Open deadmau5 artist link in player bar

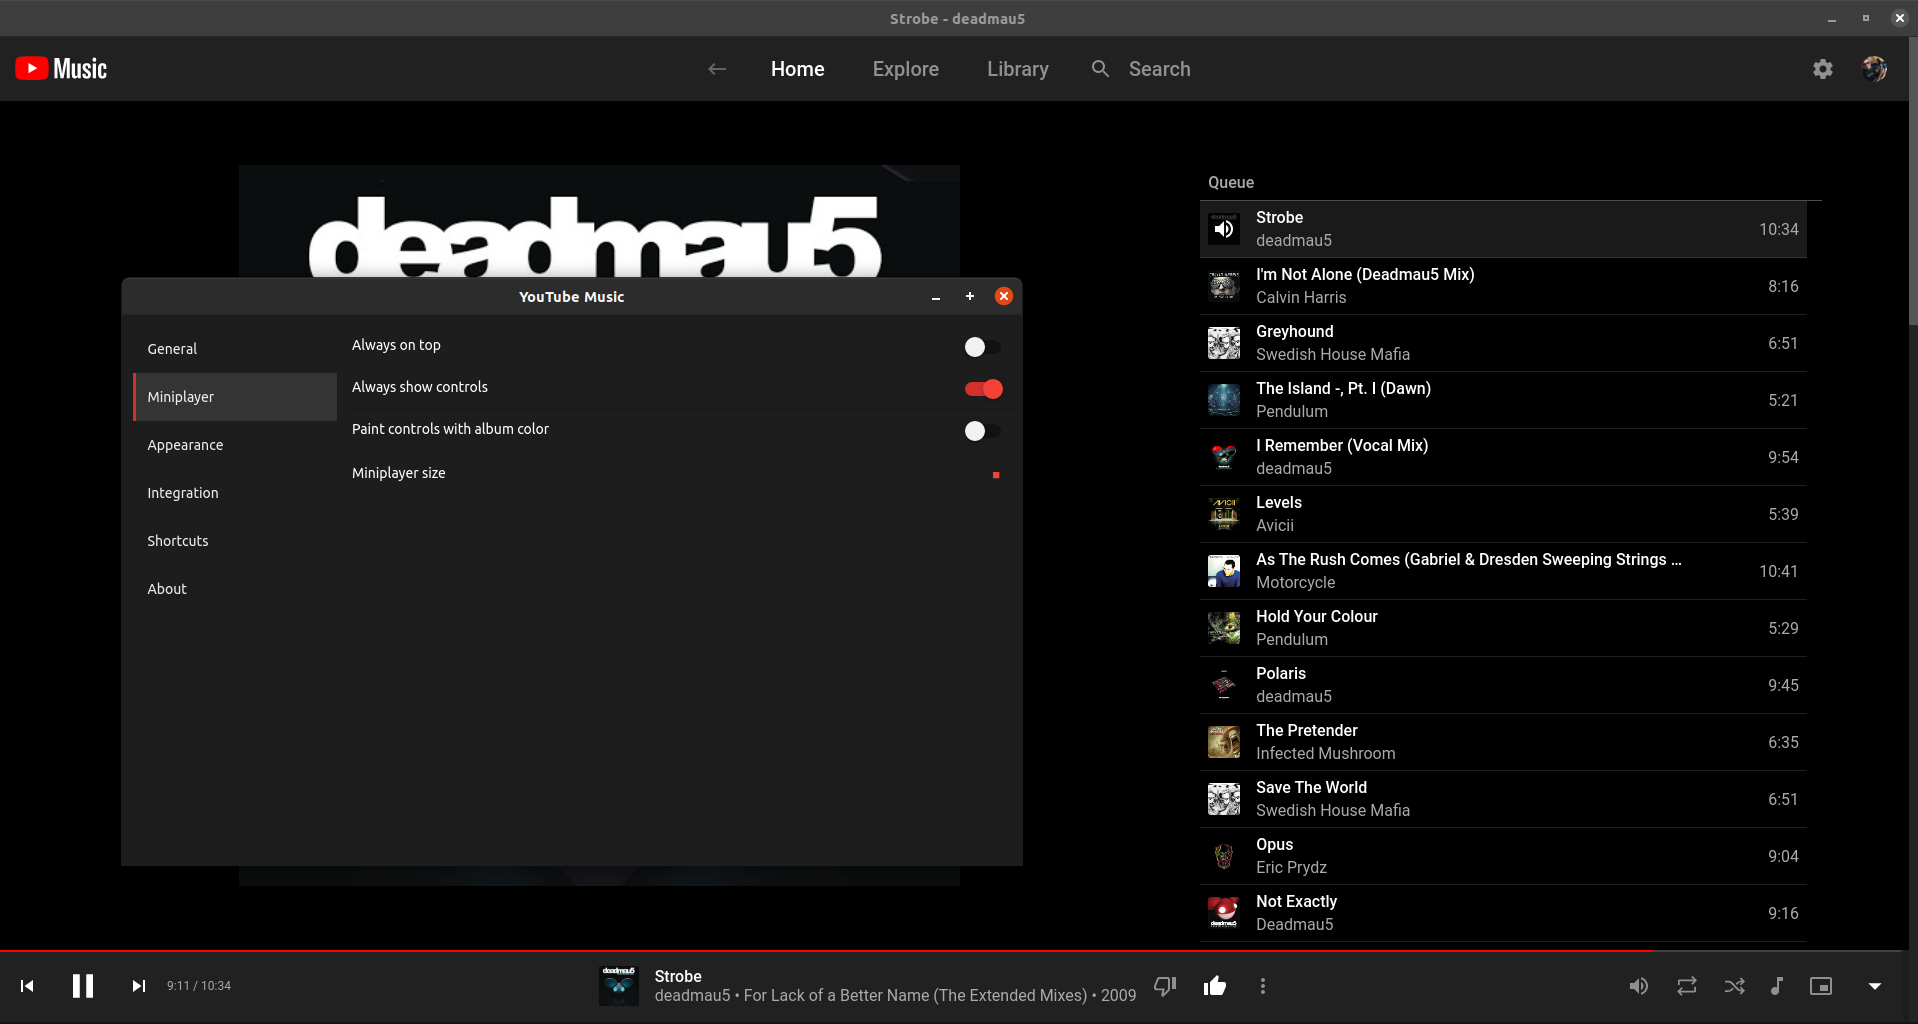tap(692, 996)
